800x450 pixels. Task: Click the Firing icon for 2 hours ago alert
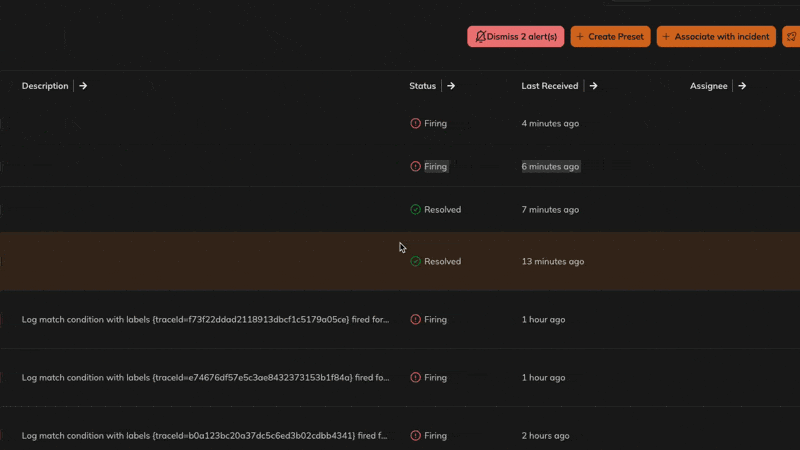tap(415, 436)
